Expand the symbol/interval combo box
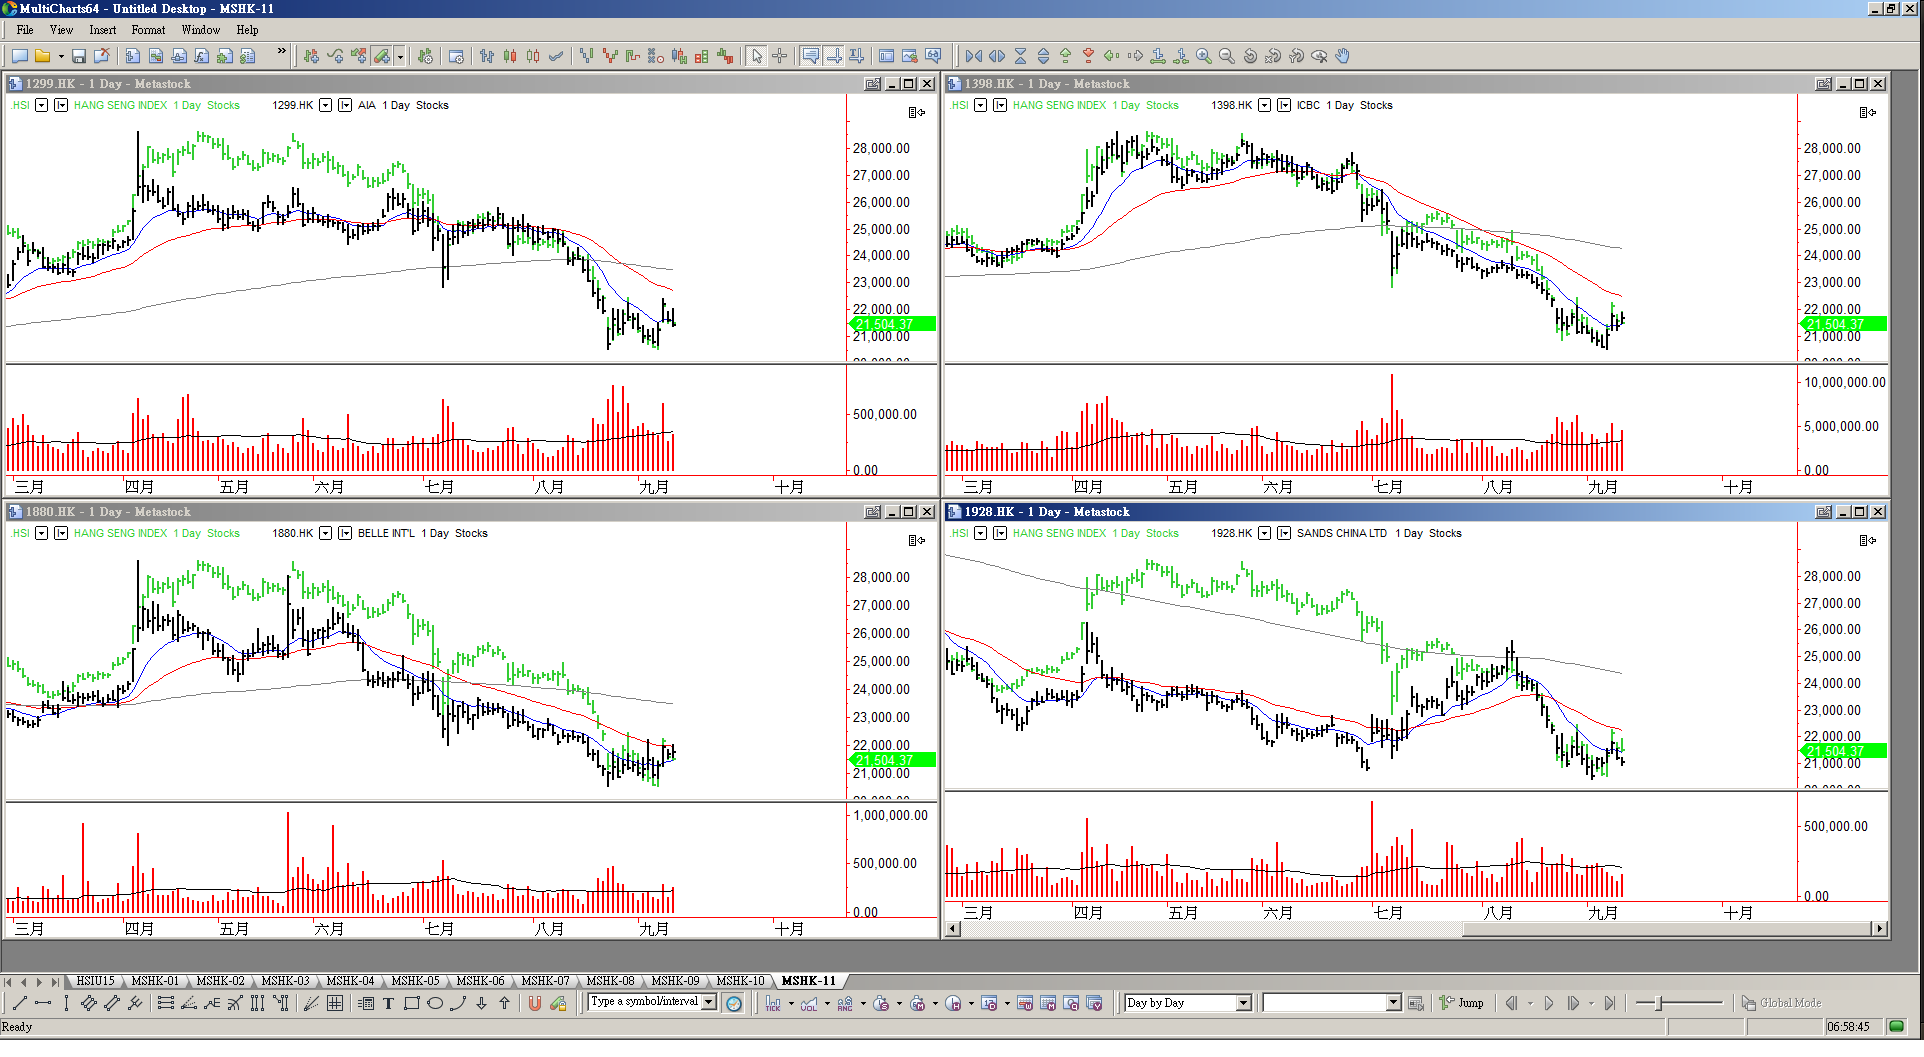This screenshot has width=1924, height=1057. tap(709, 1002)
